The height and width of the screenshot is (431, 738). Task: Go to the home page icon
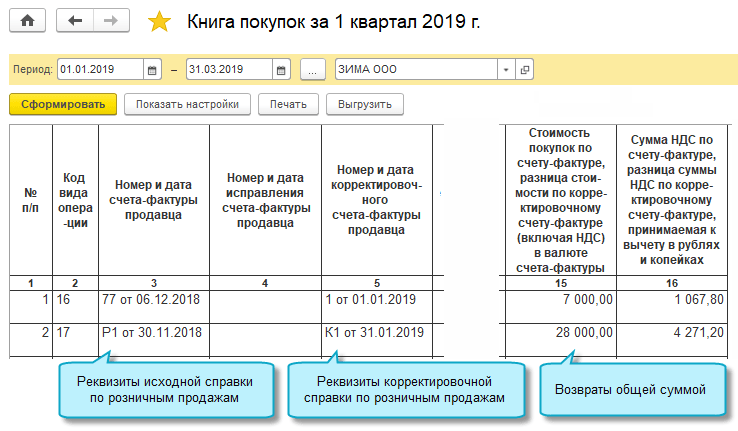click(27, 21)
